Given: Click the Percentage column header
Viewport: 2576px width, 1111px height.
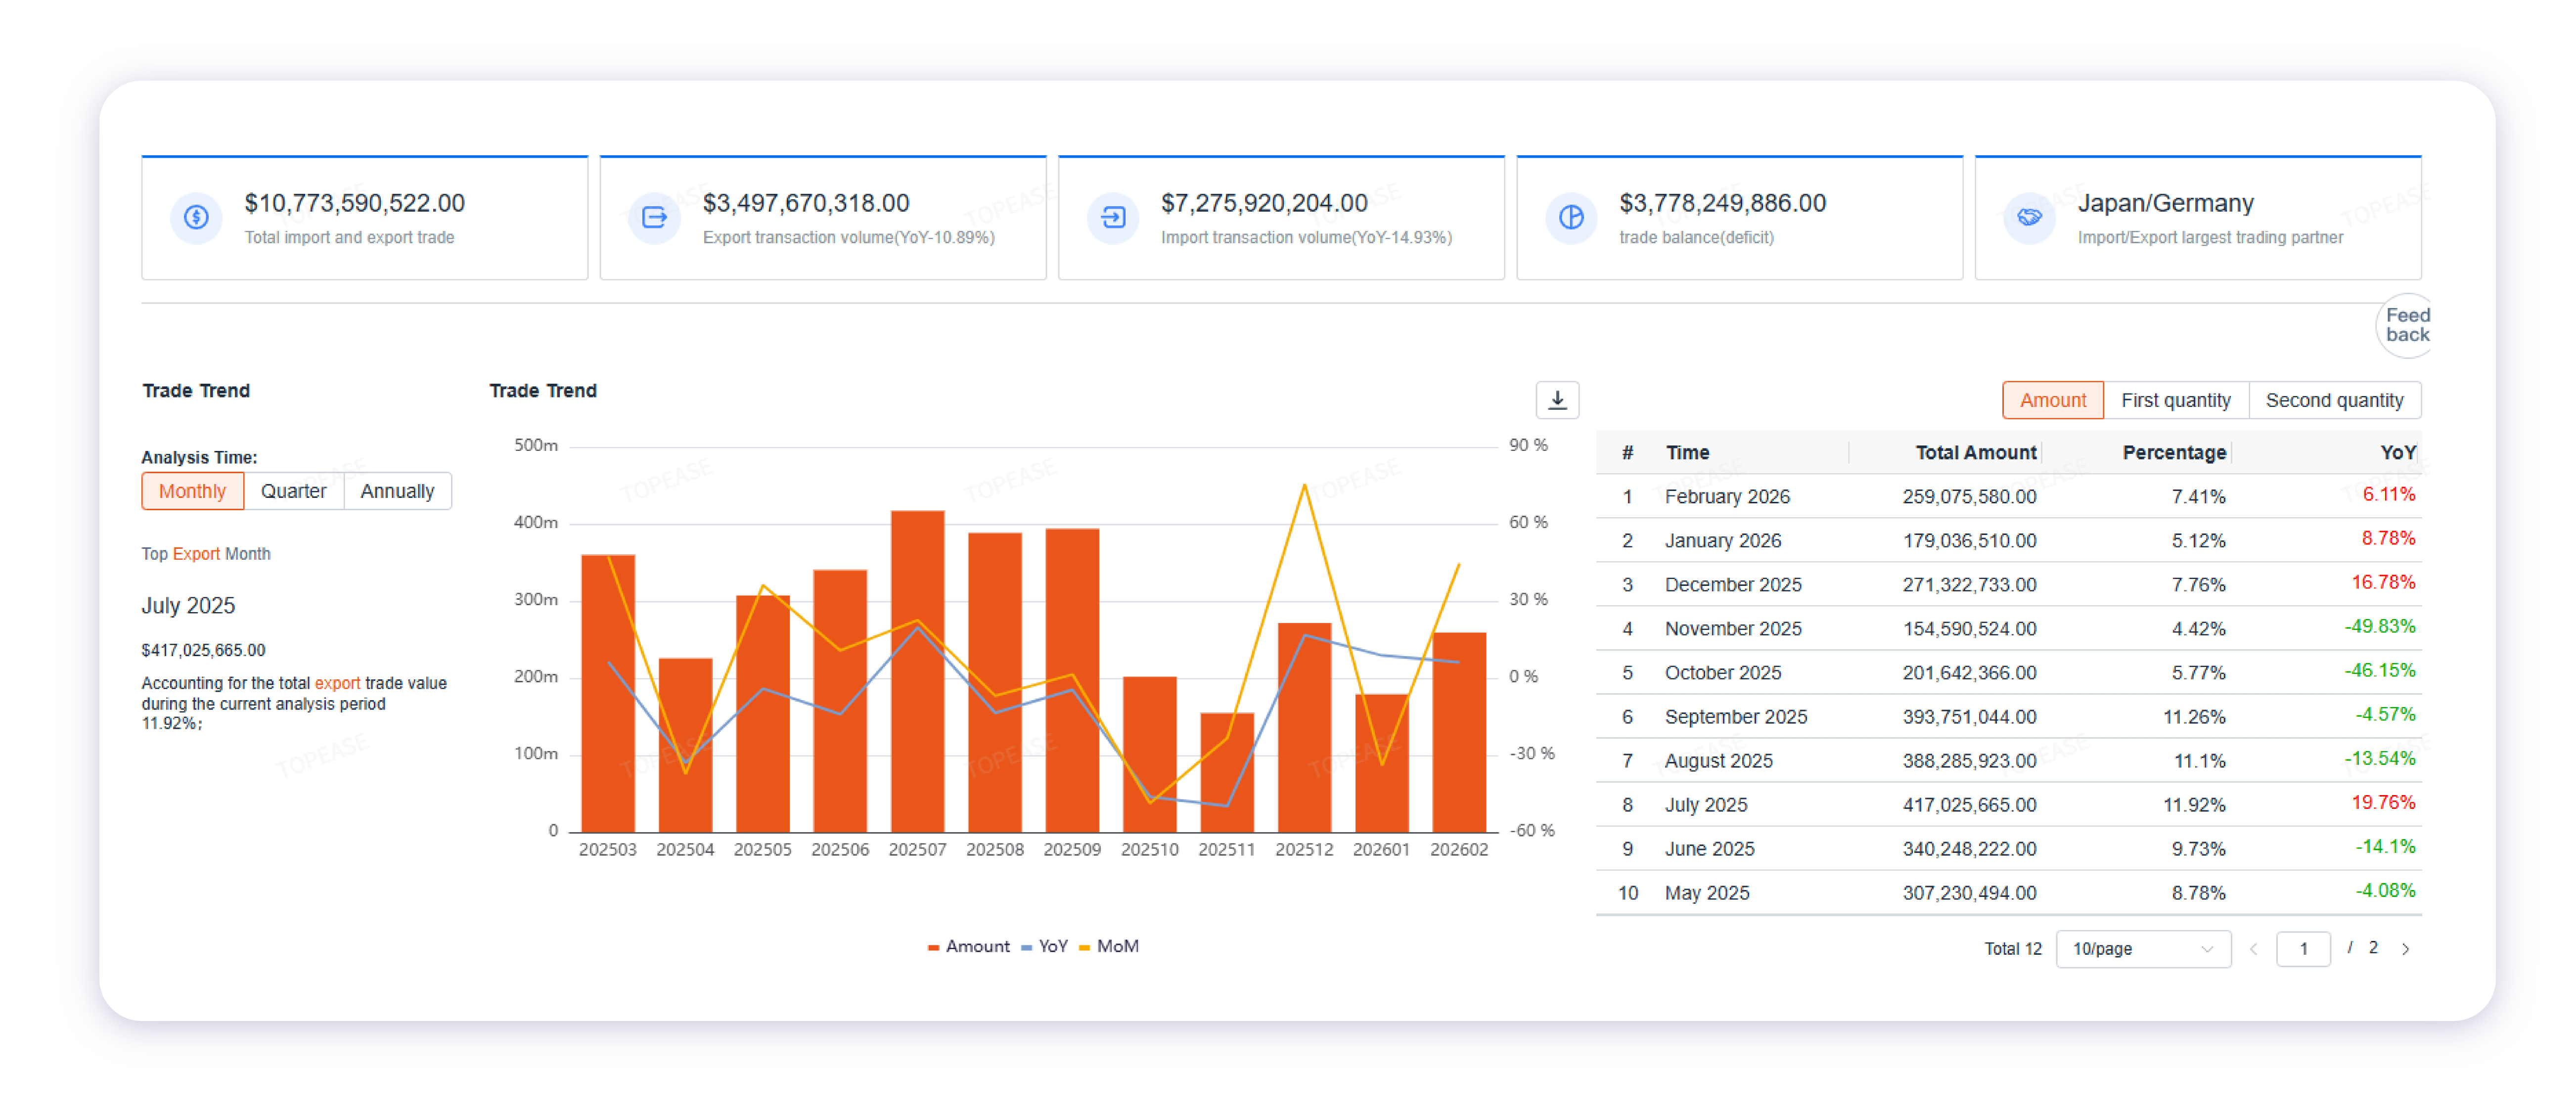Looking at the screenshot, I should pos(2174,453).
